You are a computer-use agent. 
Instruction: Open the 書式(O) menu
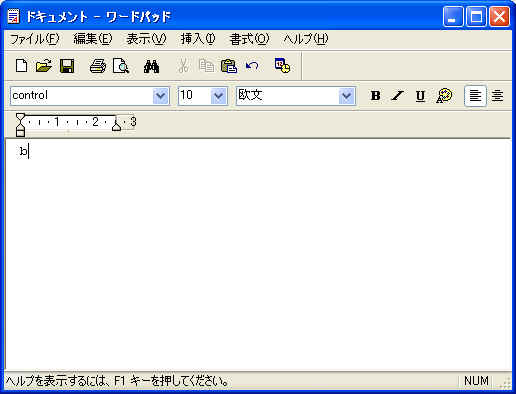tap(249, 39)
